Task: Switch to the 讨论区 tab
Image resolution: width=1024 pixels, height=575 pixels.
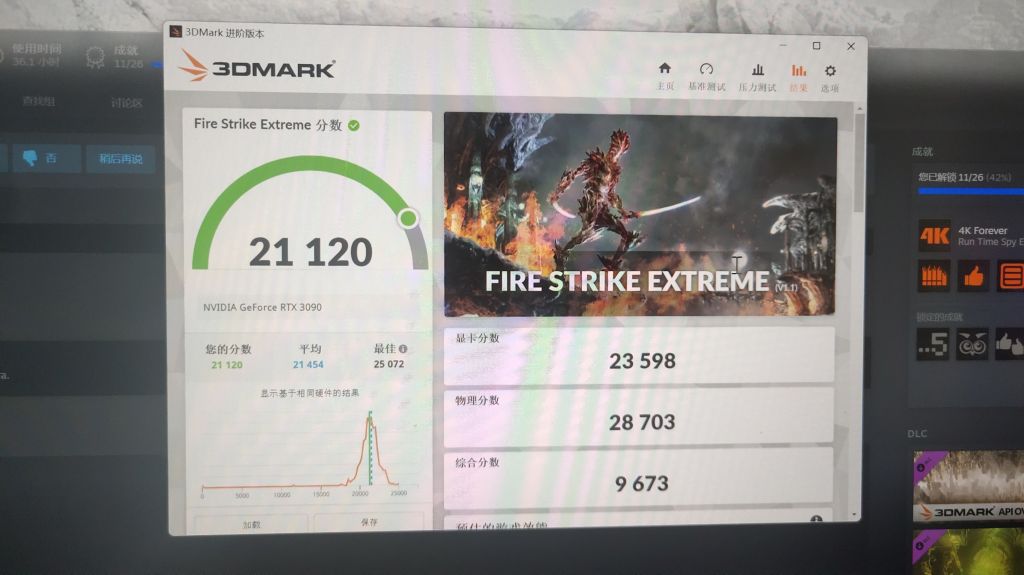Action: click(x=127, y=103)
